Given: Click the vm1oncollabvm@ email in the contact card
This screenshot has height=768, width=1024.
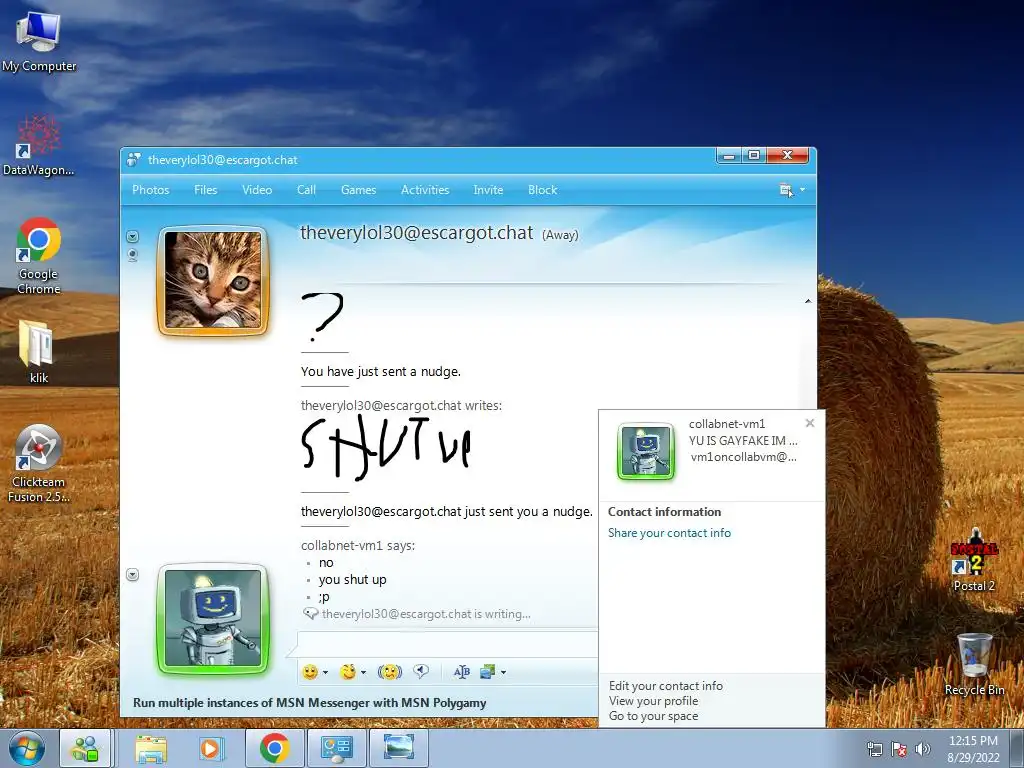Looking at the screenshot, I should (743, 457).
